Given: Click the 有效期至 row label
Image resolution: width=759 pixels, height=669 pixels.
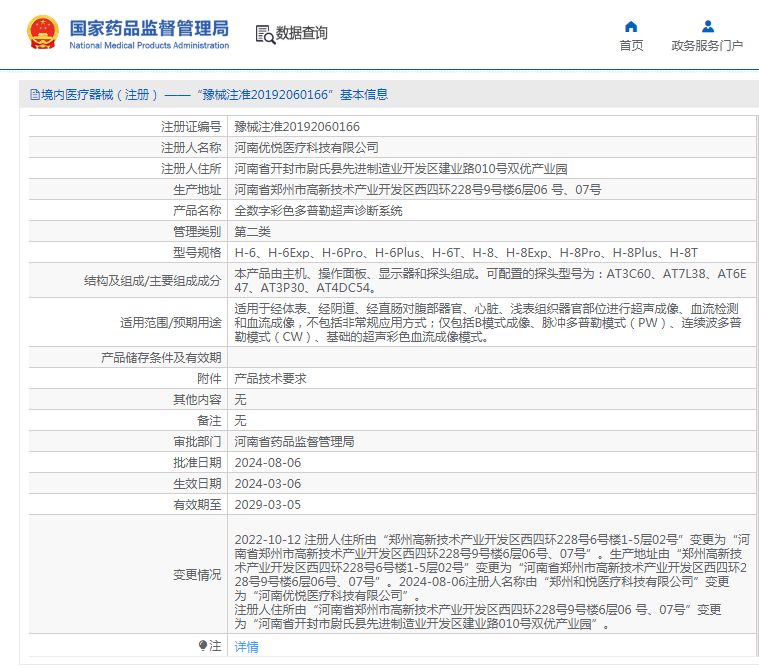Looking at the screenshot, I should (x=197, y=505).
